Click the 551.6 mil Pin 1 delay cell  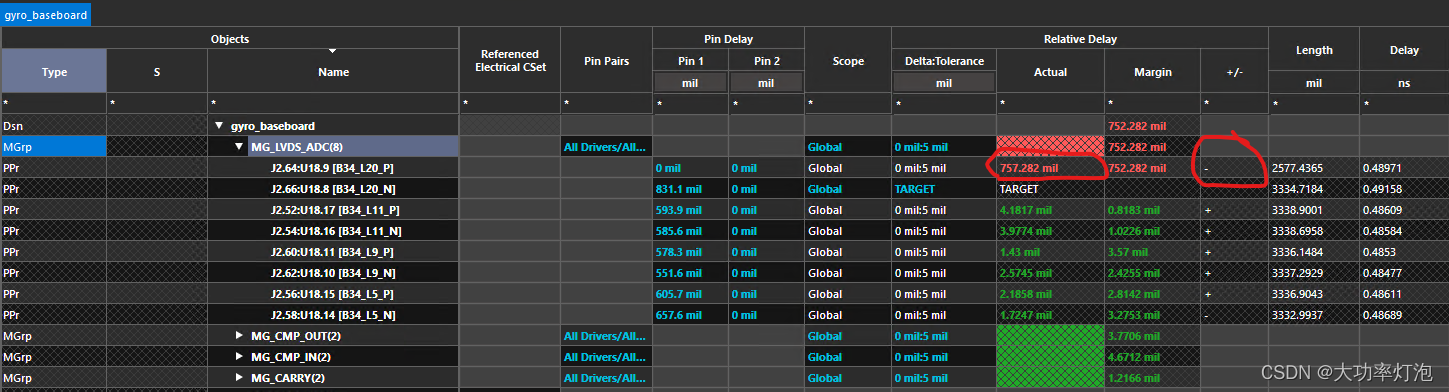coord(690,273)
